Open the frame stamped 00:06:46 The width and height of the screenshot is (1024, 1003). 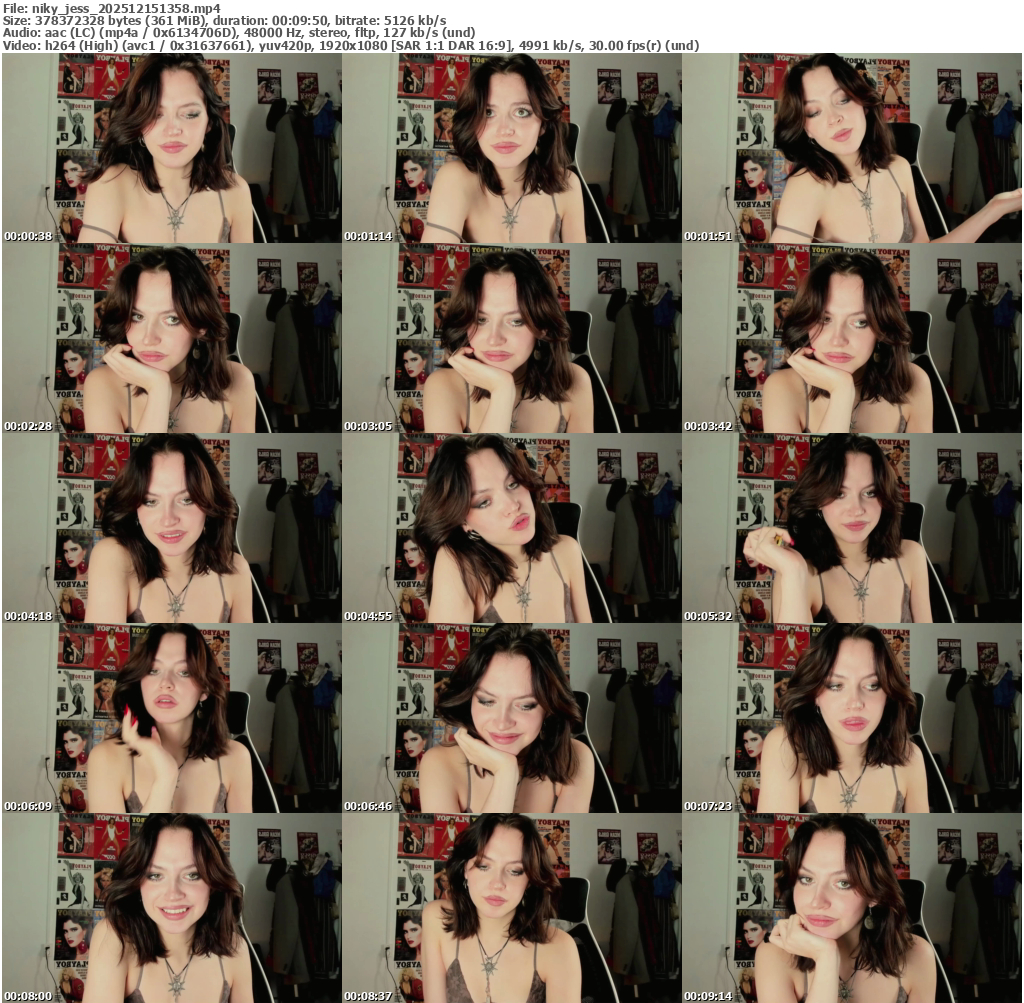(511, 718)
